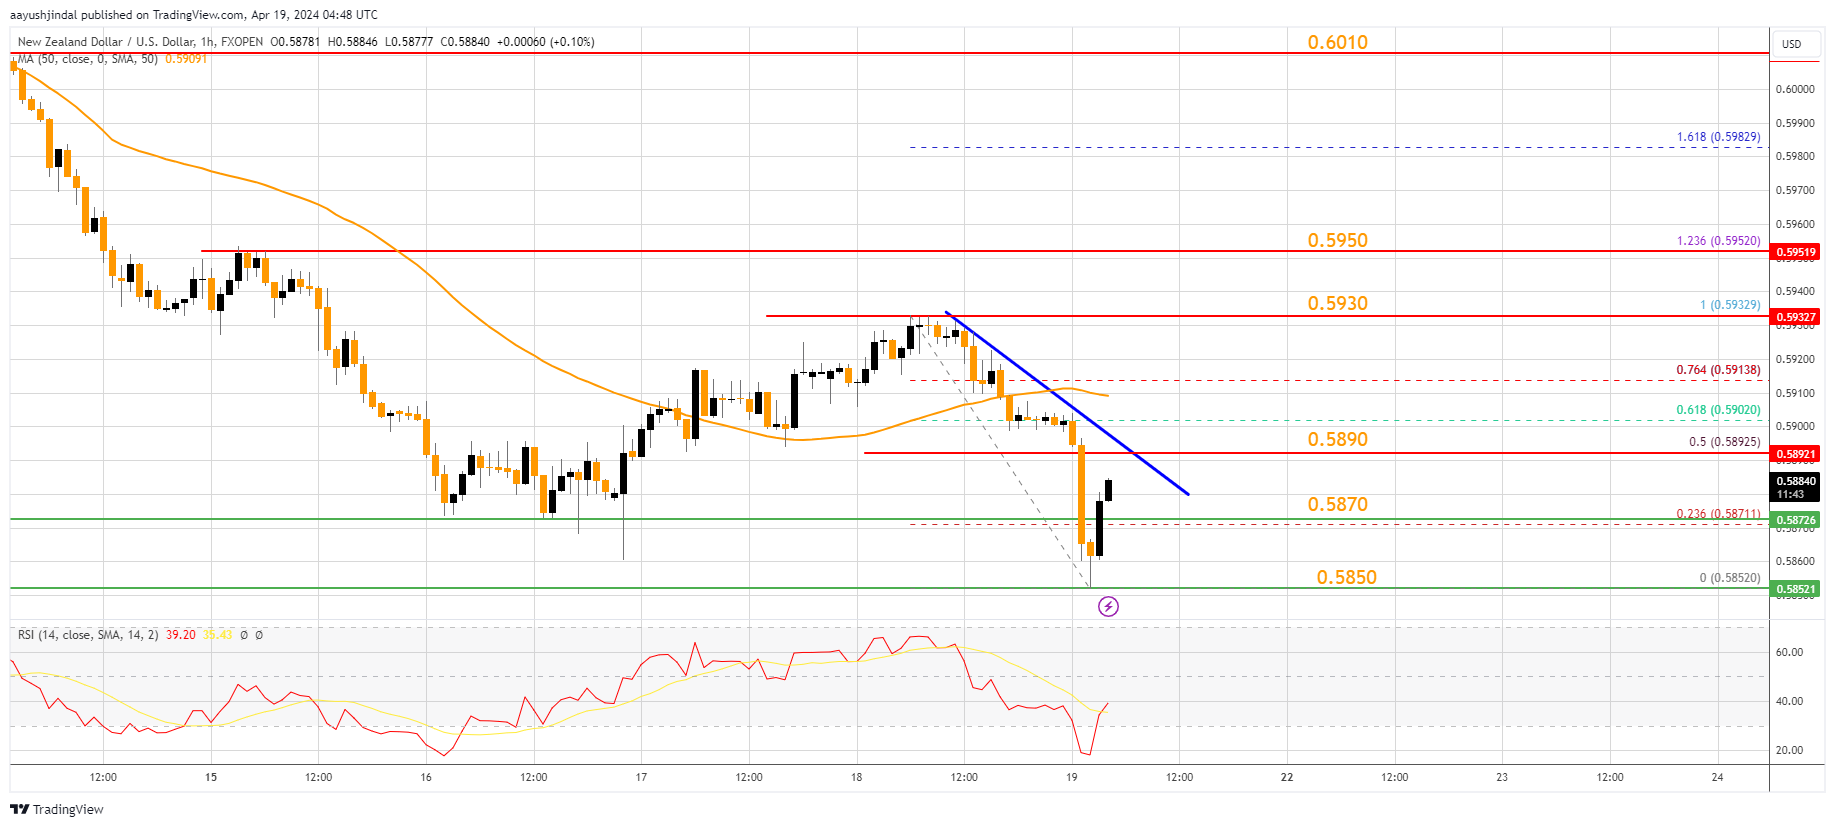Click the 0.5 (0.58925) Fibonacci label
1835x827 pixels.
coord(1725,442)
